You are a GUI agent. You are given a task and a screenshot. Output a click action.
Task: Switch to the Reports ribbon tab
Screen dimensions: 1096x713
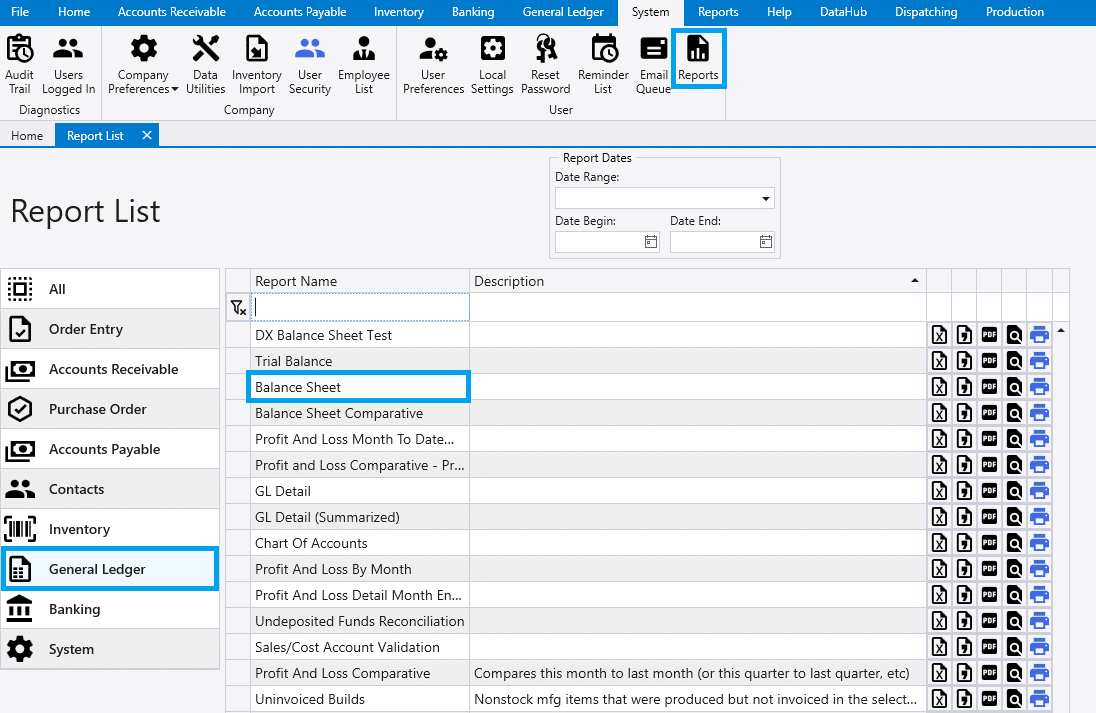pyautogui.click(x=718, y=12)
